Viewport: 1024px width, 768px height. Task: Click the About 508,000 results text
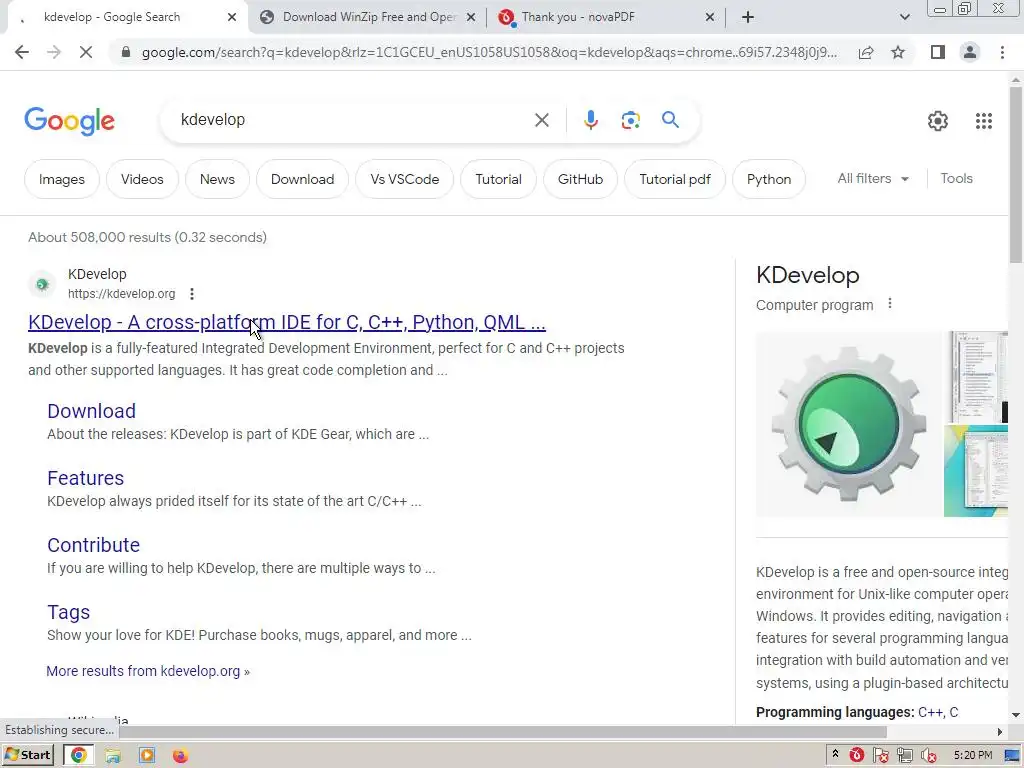147,237
